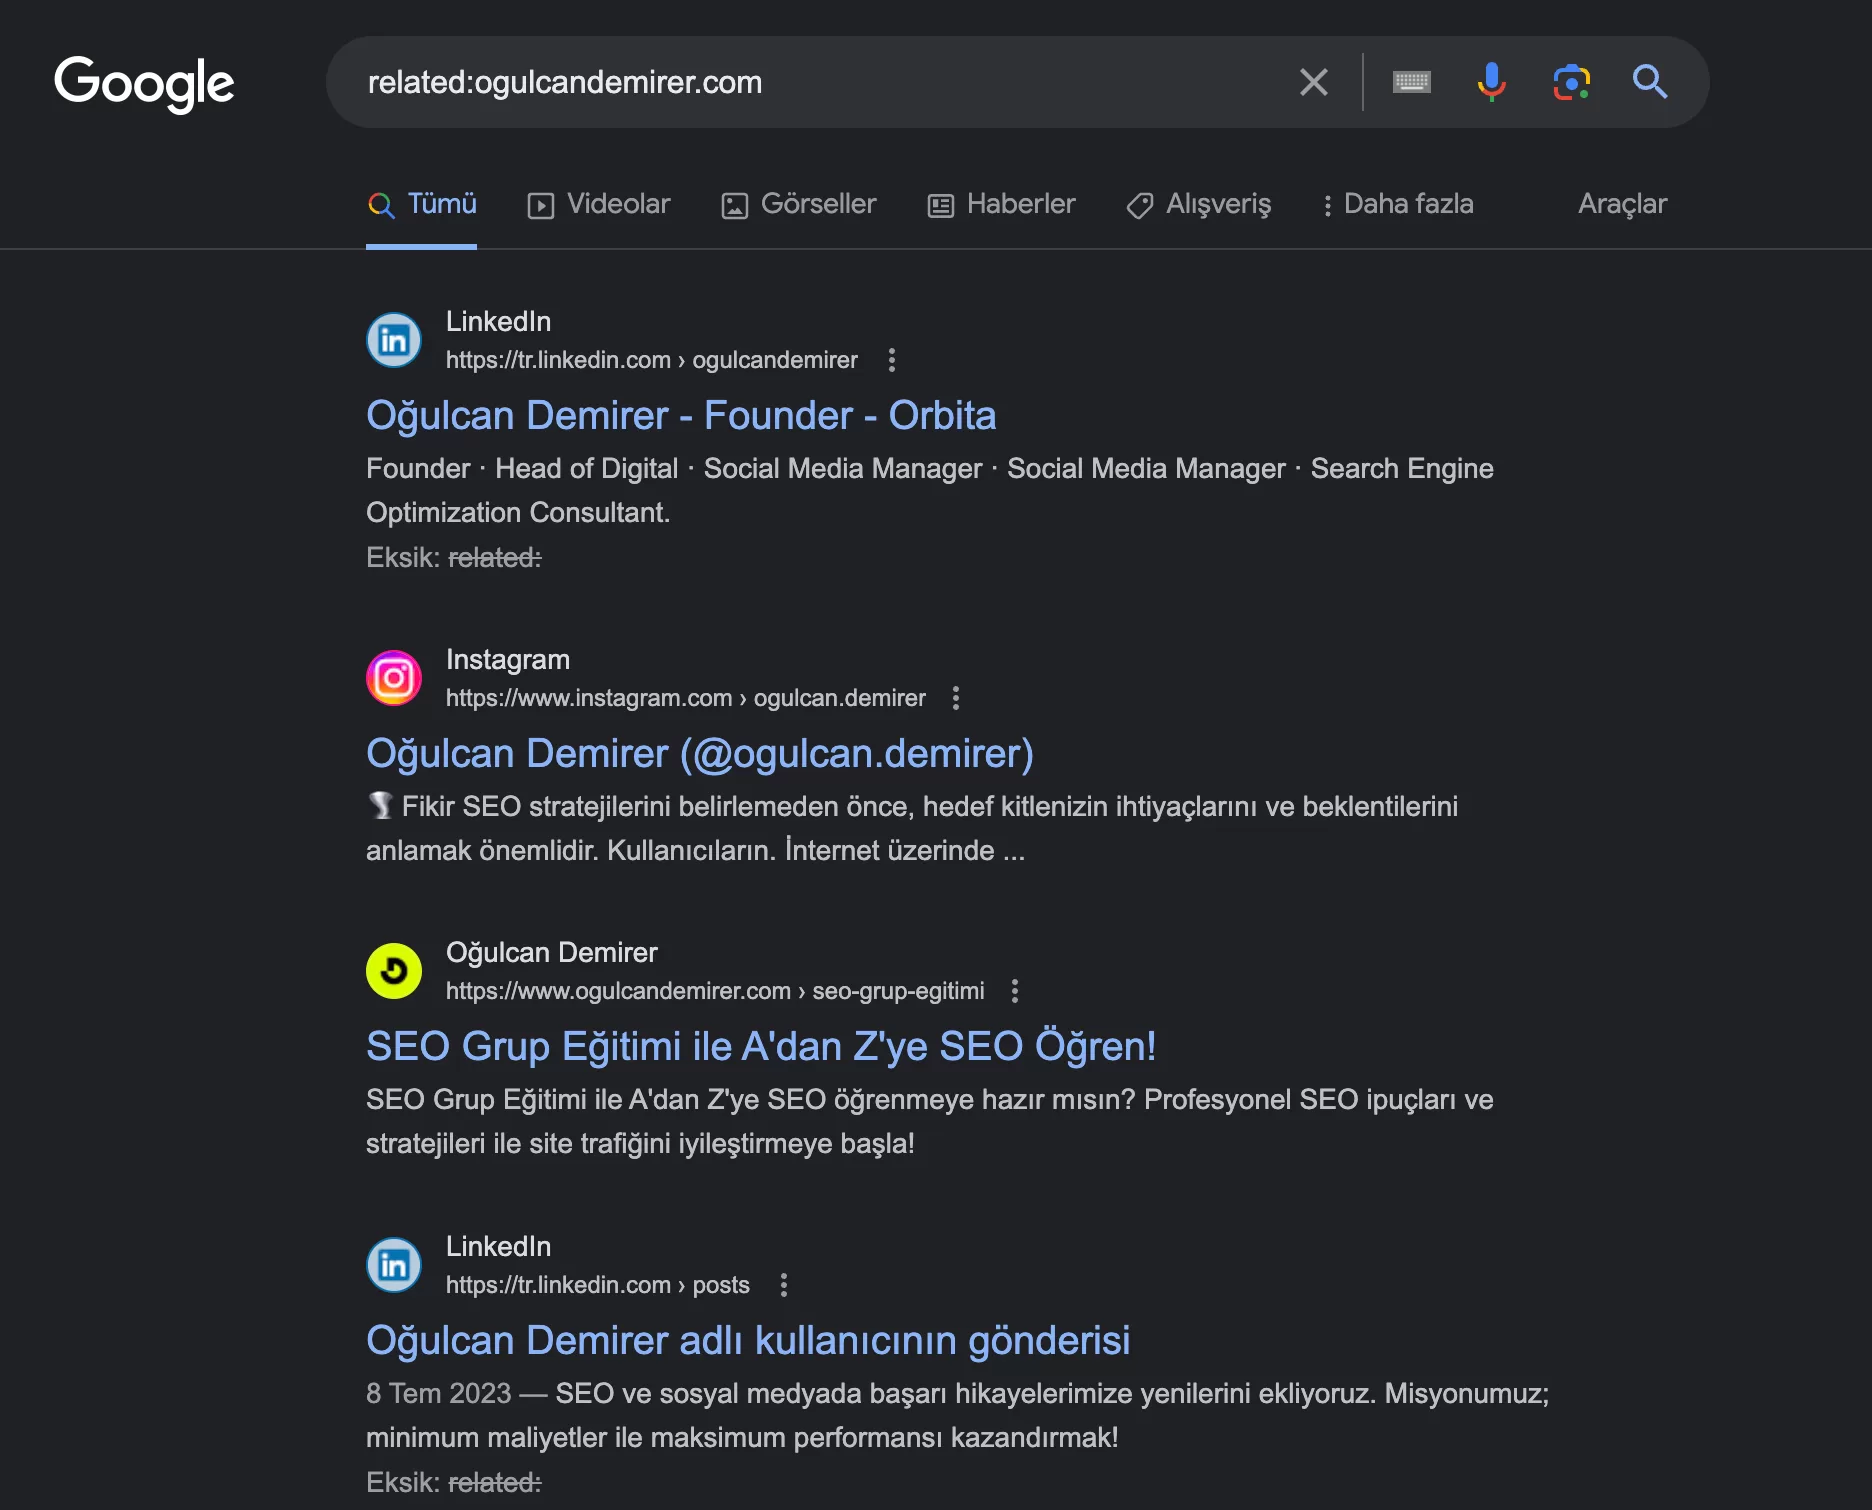Open the Araçlar tools option
The image size is (1872, 1510).
pos(1622,204)
